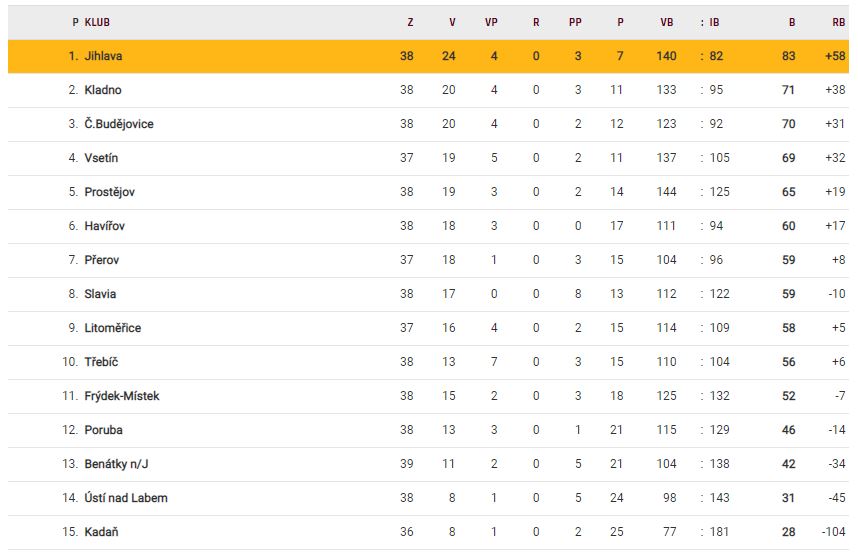Sort by the KLUB column header
The width and height of the screenshot is (858, 556).
click(x=98, y=21)
